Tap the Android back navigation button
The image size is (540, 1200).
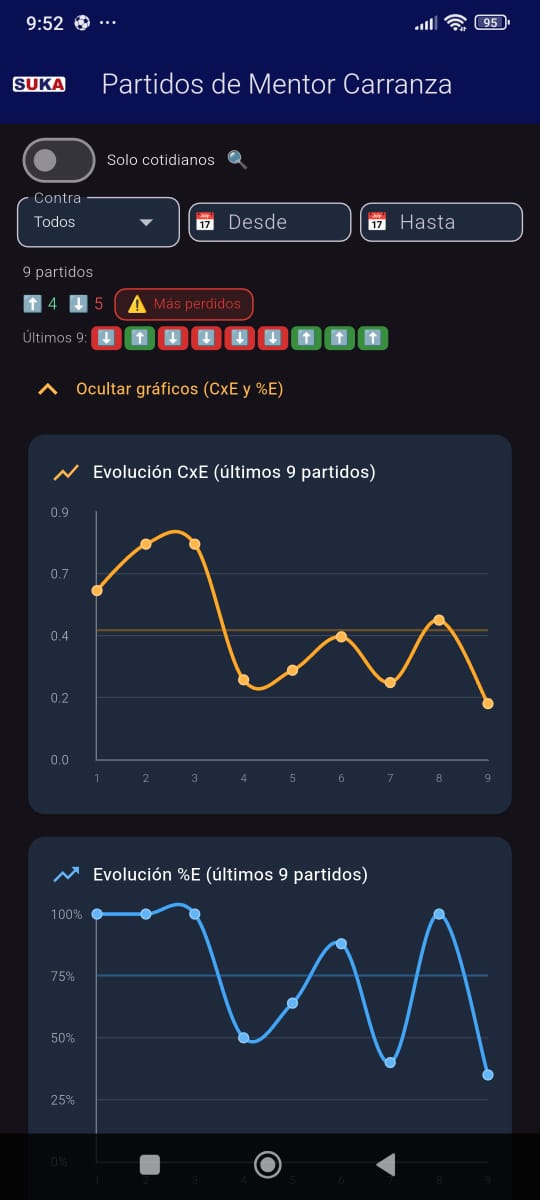(386, 1164)
